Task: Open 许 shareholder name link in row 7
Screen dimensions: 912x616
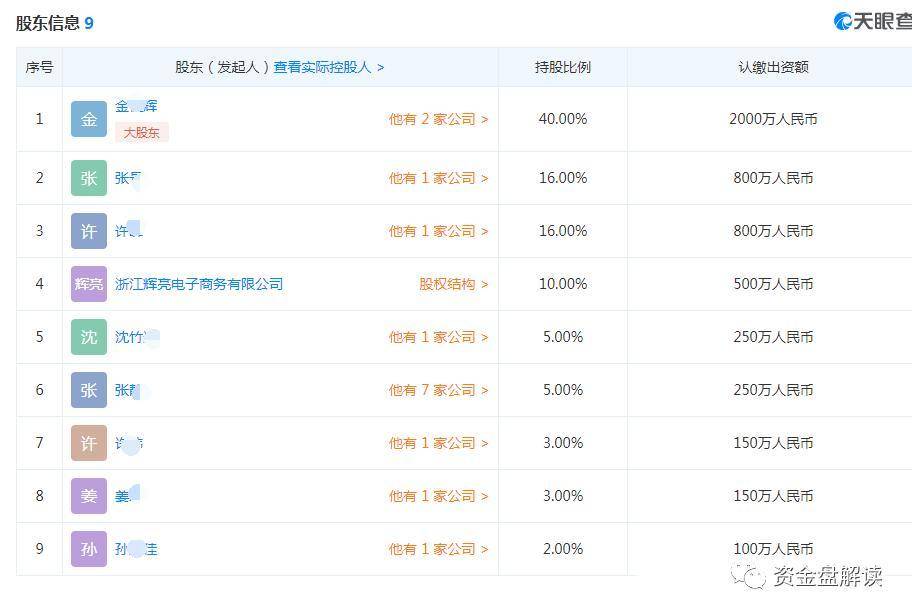Action: [129, 443]
